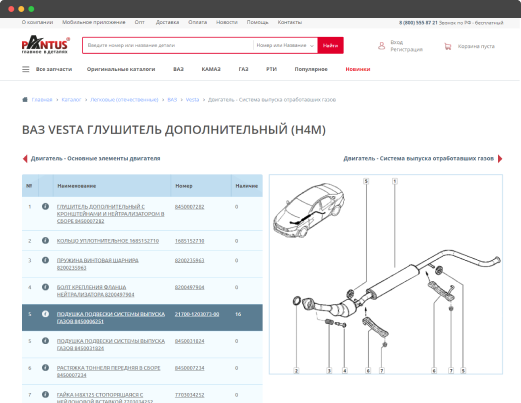Screen dimensions: 521x403
Task: Click the shopping cart icon
Action: (x=448, y=46)
